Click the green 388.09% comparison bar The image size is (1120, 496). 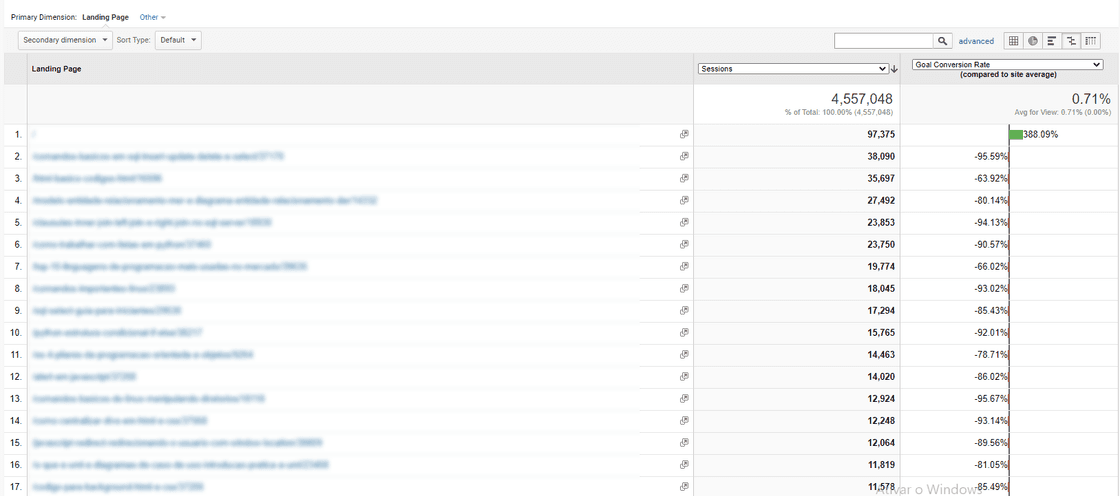[1016, 134]
